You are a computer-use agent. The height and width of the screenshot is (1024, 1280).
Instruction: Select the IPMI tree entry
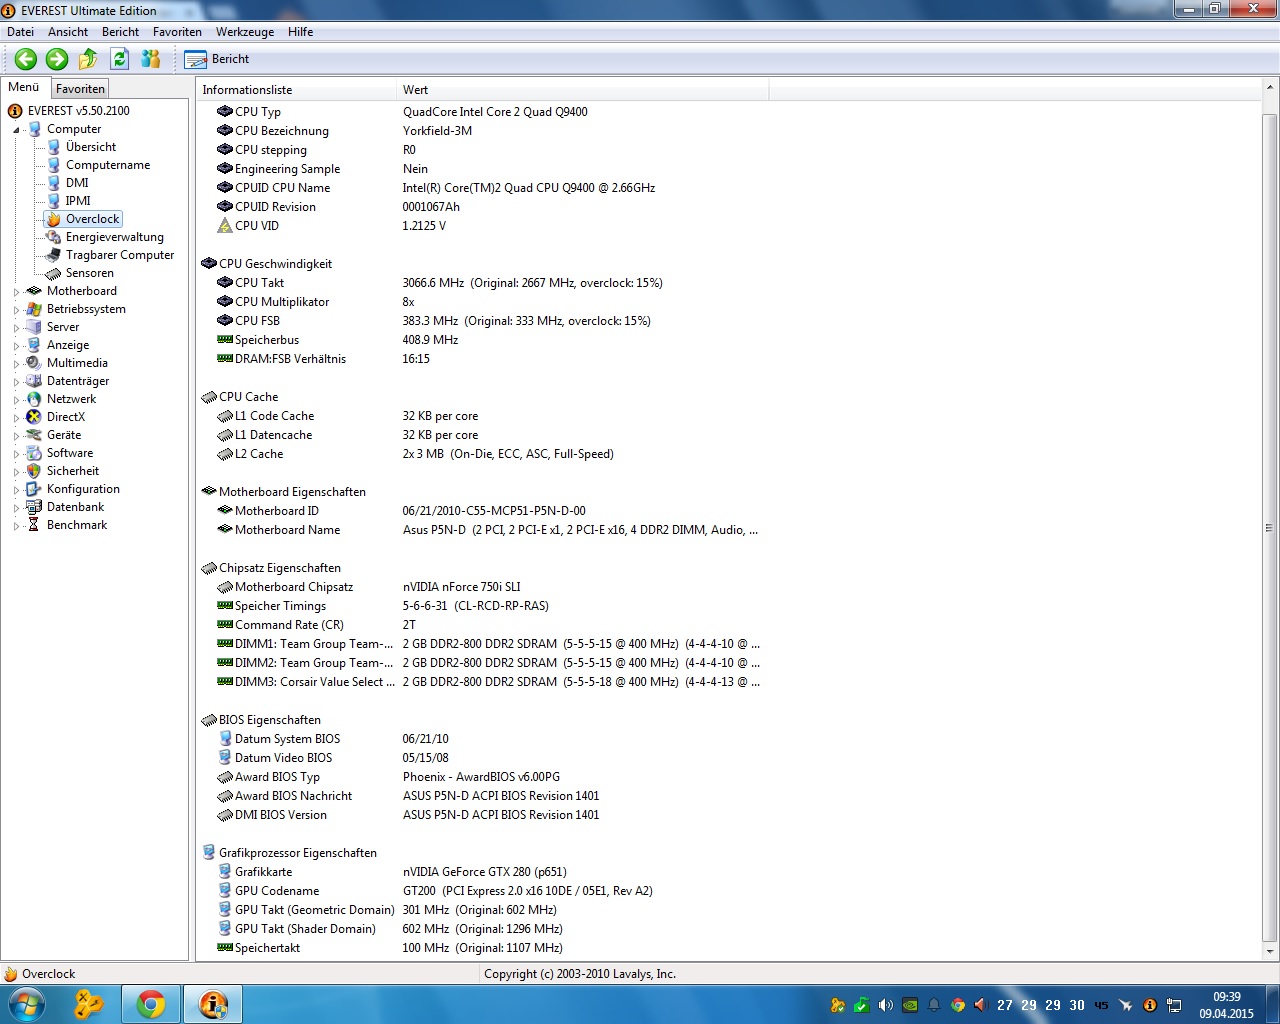tap(78, 201)
